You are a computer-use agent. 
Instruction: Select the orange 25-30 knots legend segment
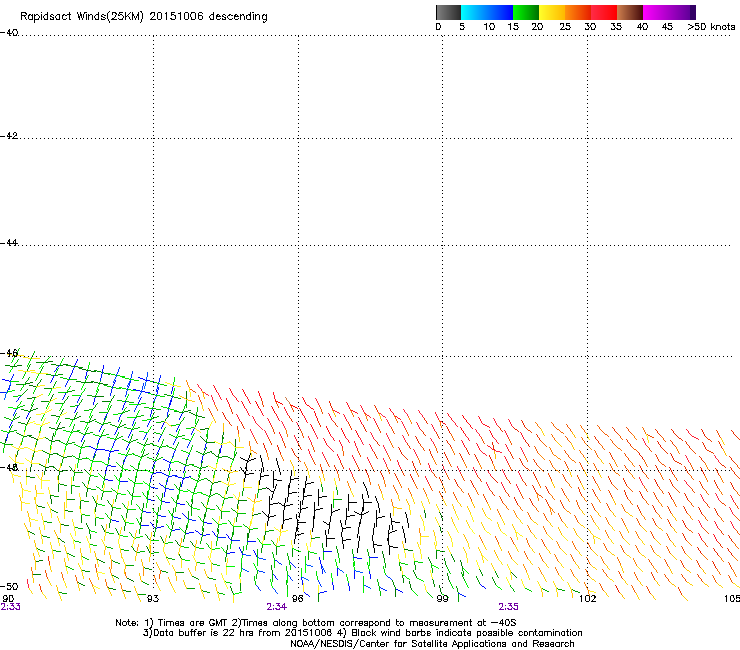578,12
